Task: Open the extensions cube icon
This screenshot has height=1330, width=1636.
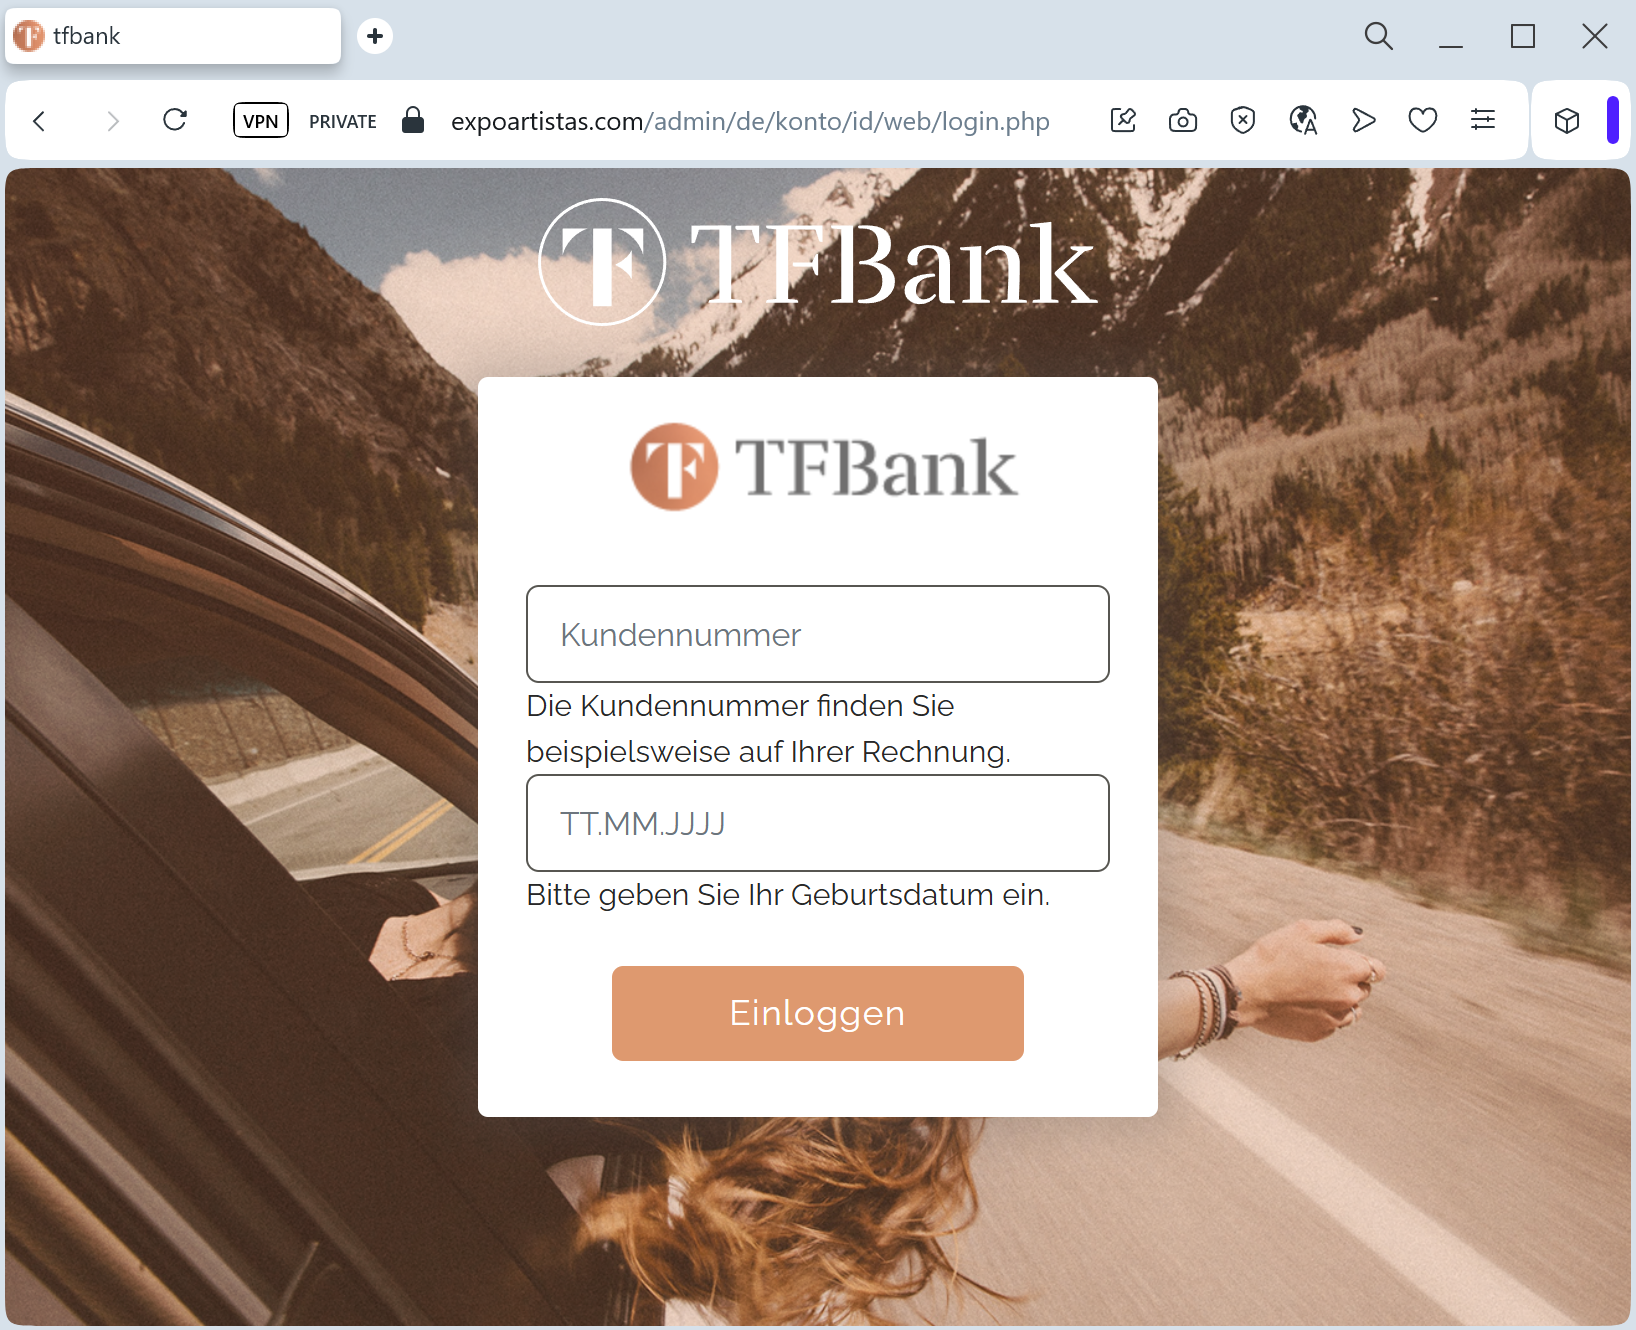Action: pyautogui.click(x=1567, y=121)
